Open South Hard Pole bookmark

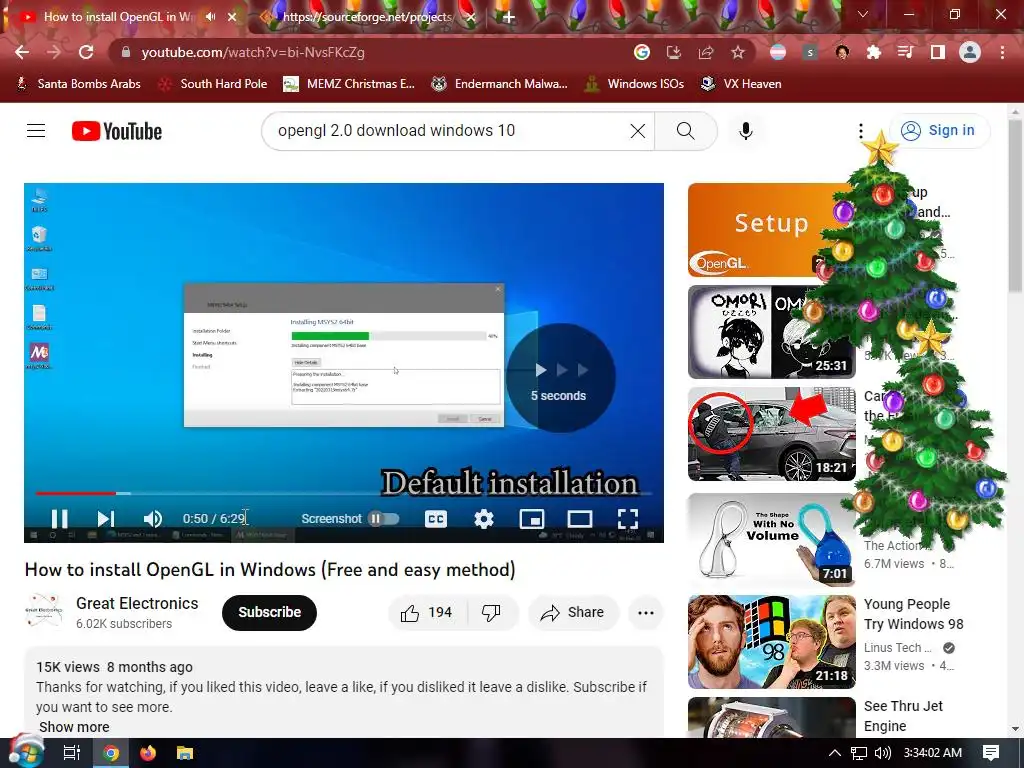coord(214,84)
